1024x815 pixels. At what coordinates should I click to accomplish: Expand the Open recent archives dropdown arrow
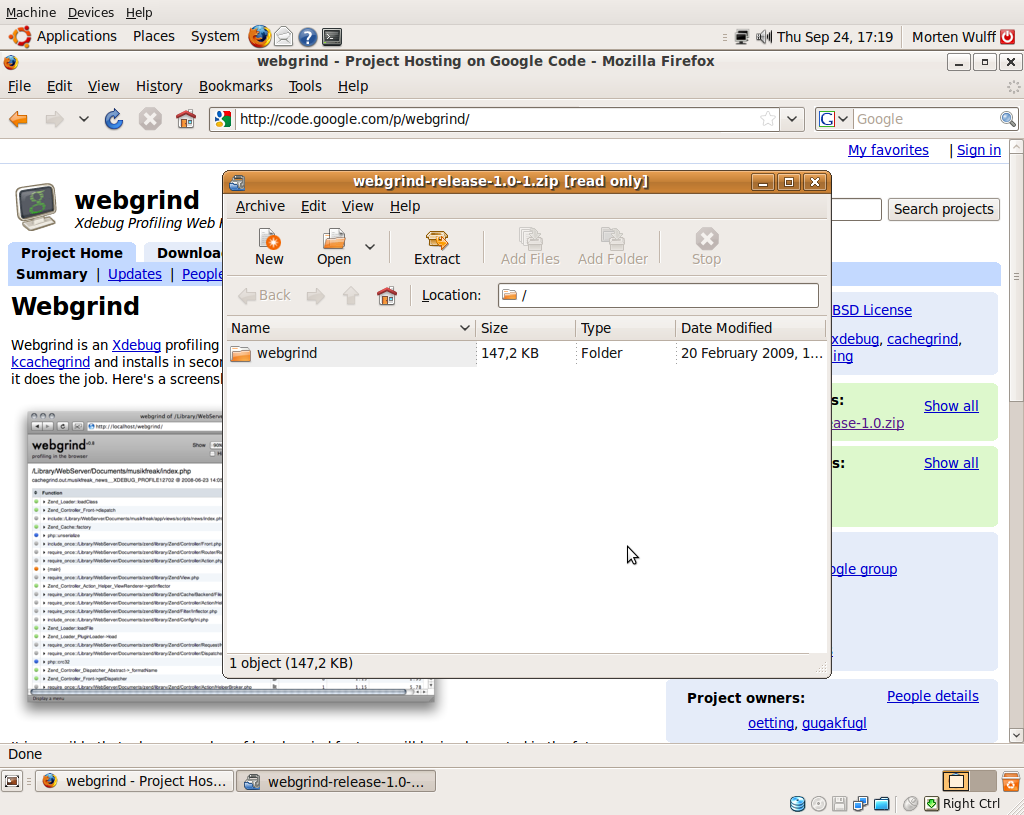point(370,246)
